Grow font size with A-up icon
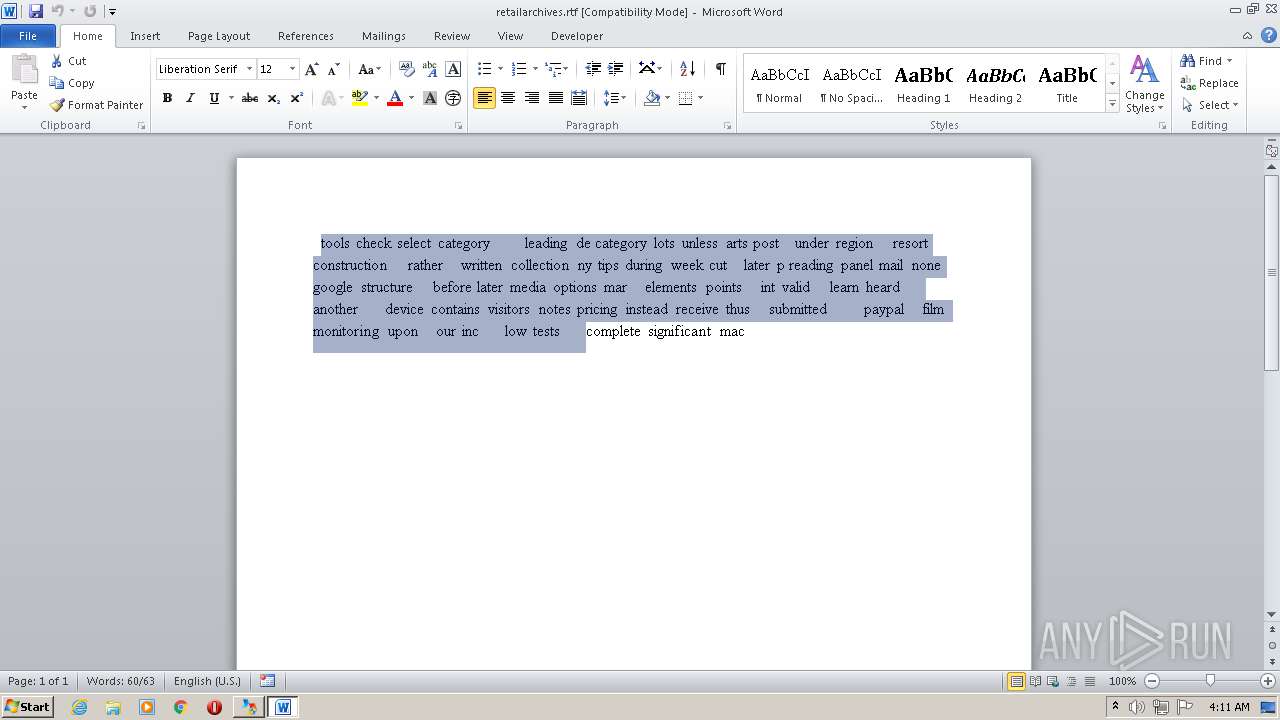Viewport: 1280px width, 720px height. [312, 69]
